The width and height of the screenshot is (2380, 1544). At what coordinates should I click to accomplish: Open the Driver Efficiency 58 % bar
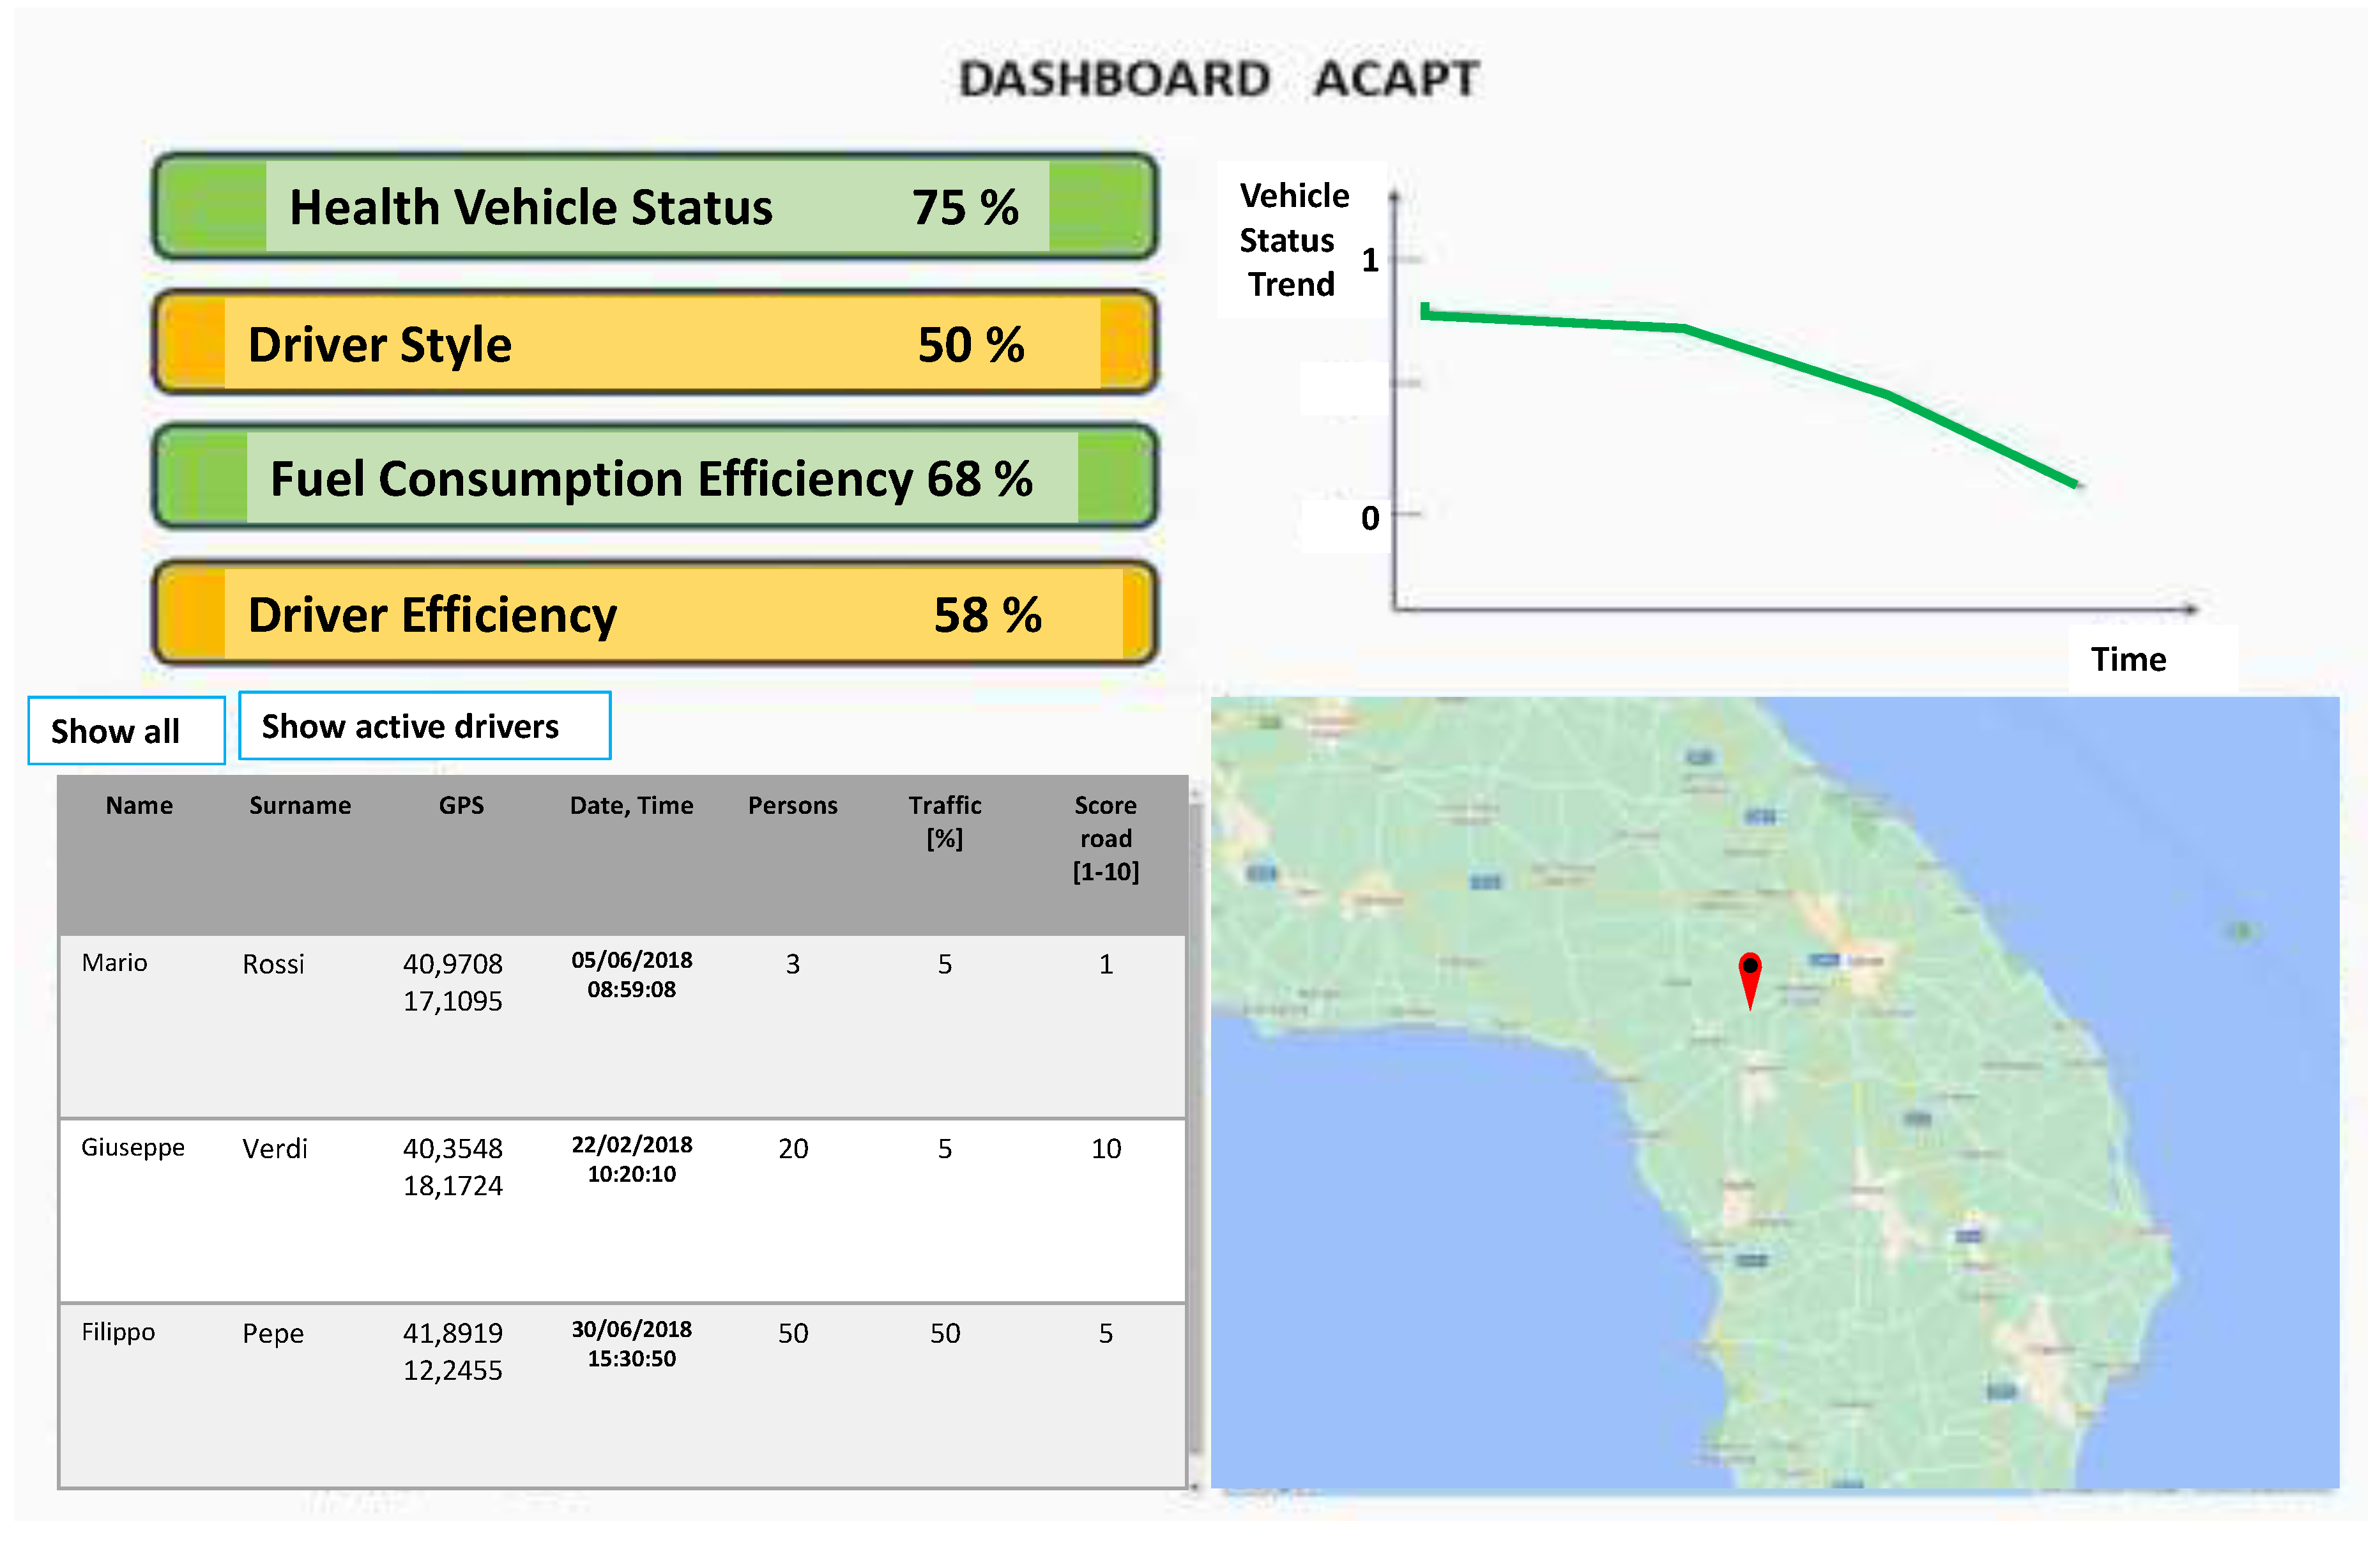pyautogui.click(x=655, y=613)
